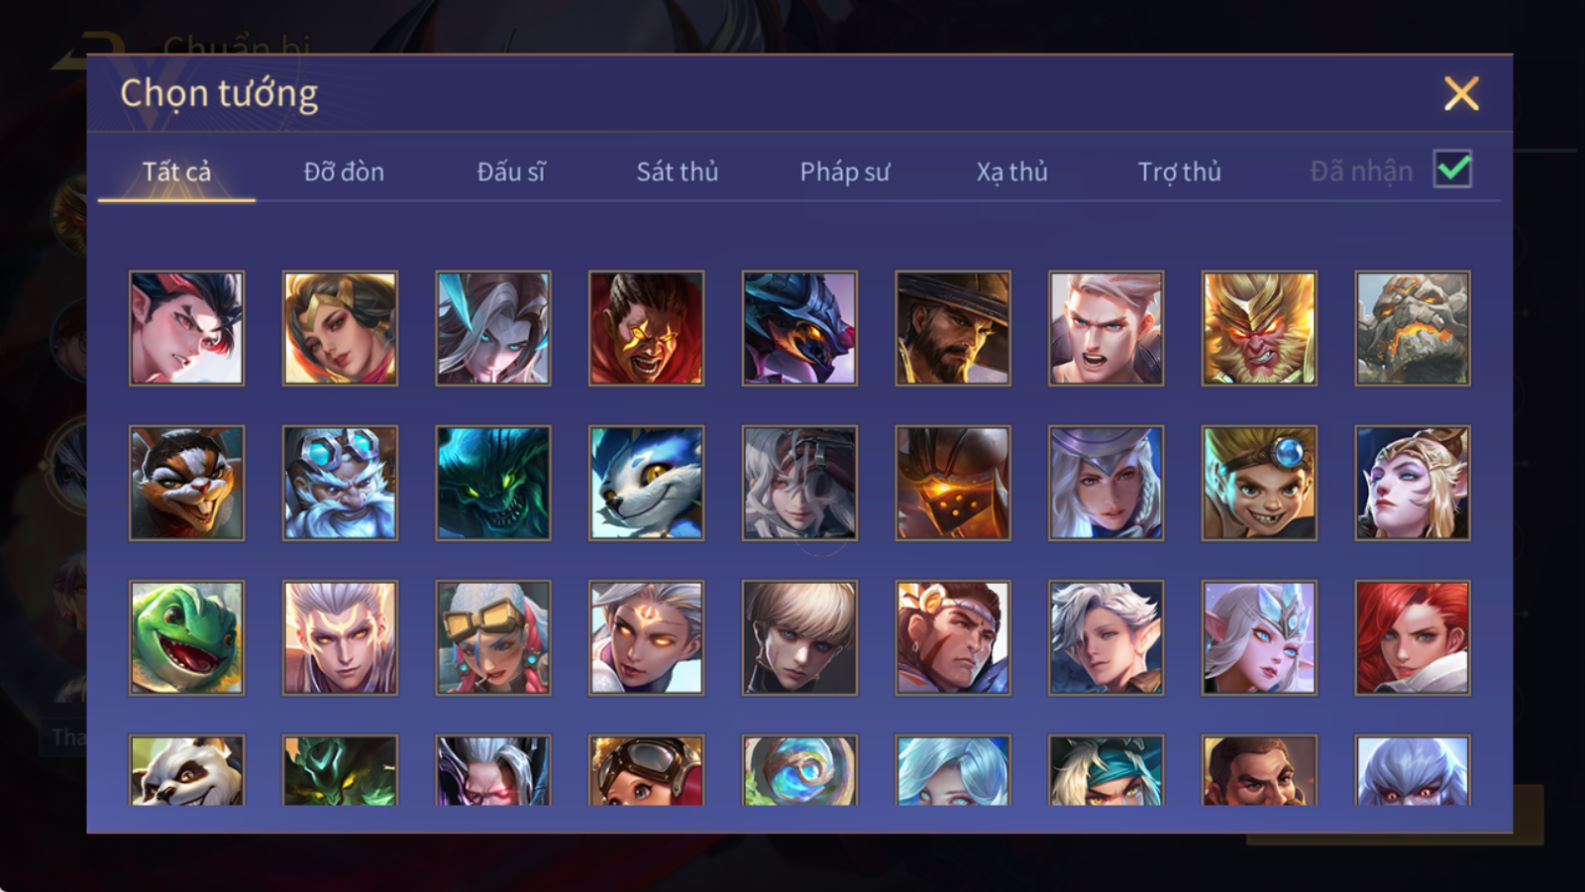
Task: Close the Chọn tướng dialog
Action: point(1461,94)
